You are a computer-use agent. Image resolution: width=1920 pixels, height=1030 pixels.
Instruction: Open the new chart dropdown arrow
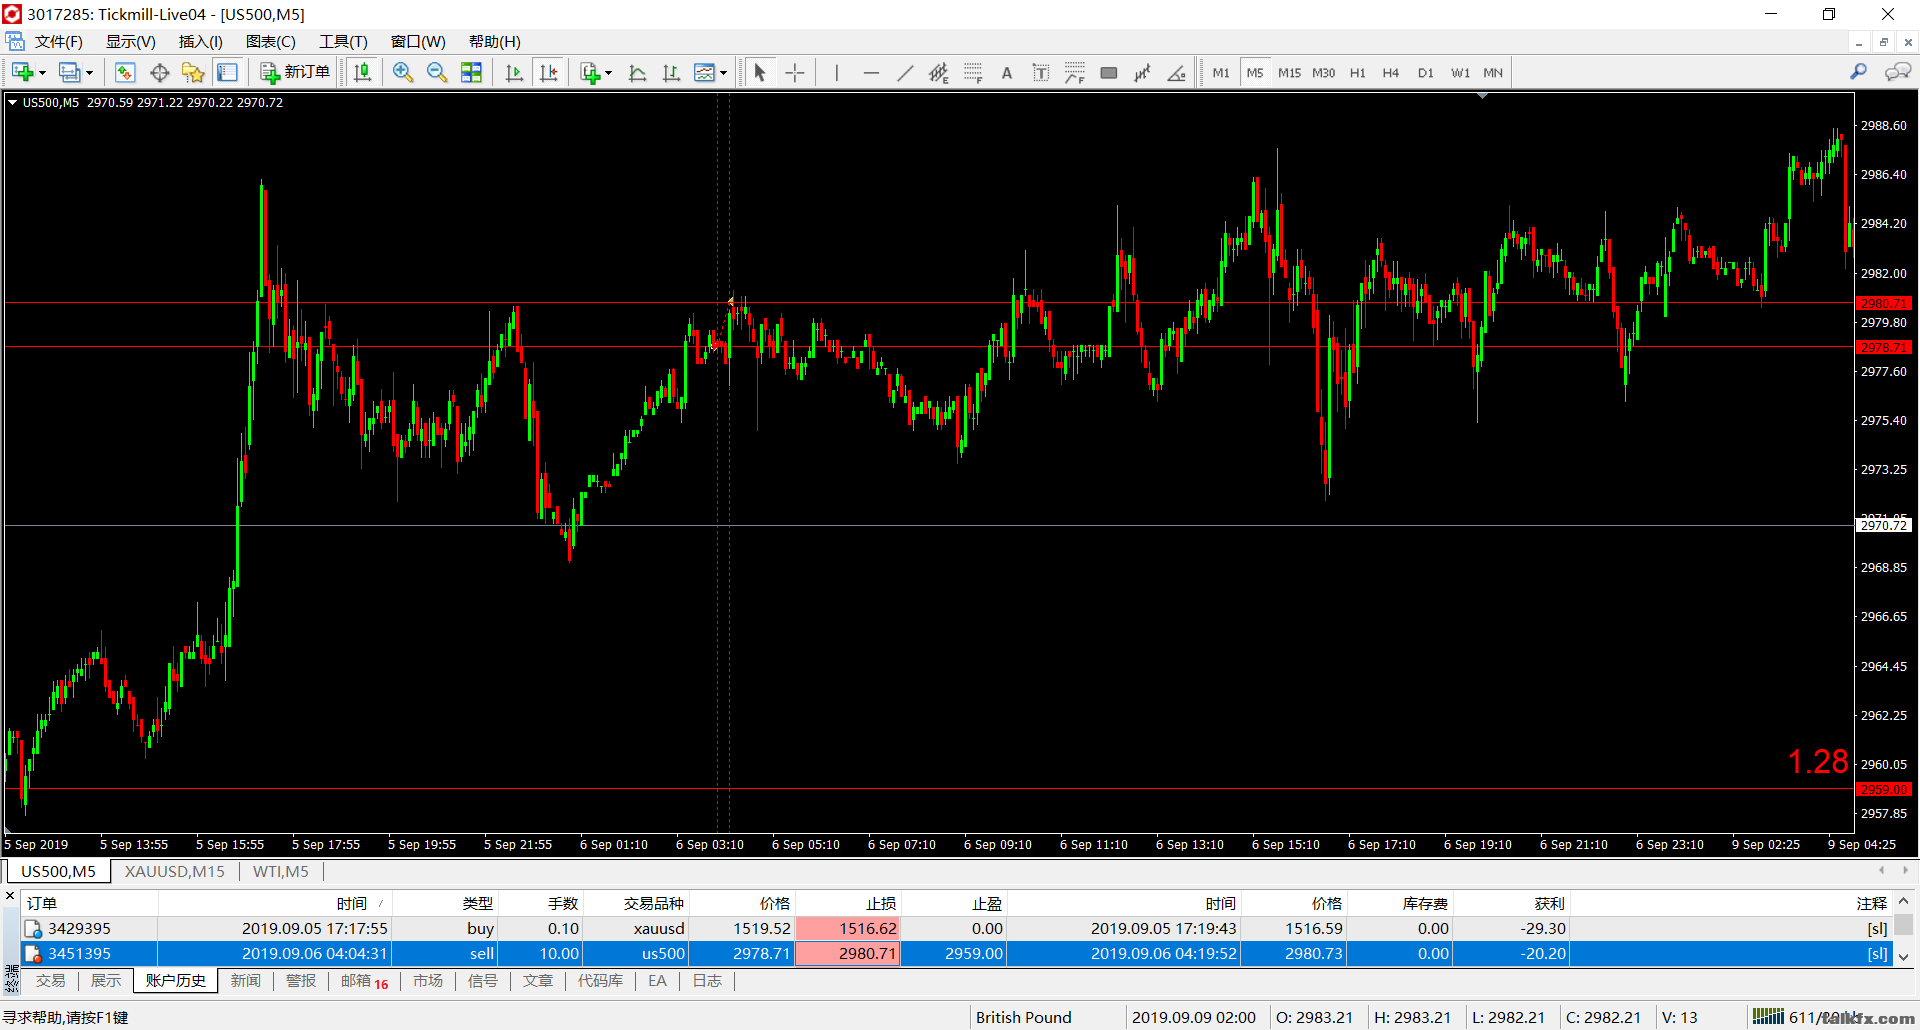pos(42,73)
